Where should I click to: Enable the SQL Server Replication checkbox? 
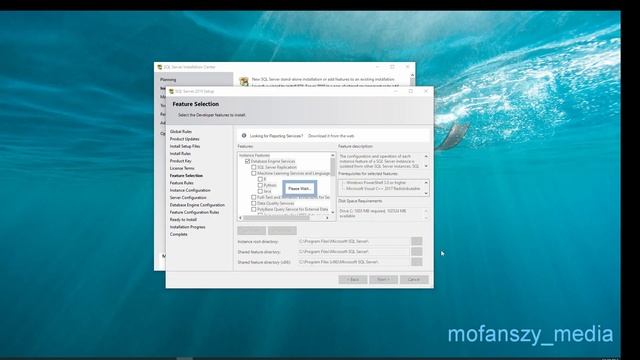click(254, 167)
